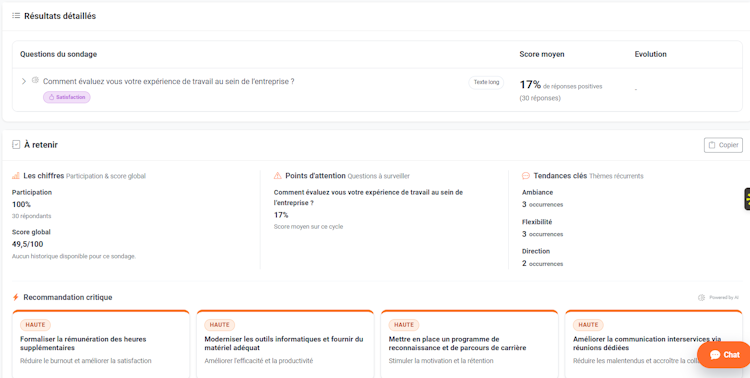Image resolution: width=750 pixels, height=378 pixels.
Task: Click the Powered by AI icon
Action: coord(701,298)
